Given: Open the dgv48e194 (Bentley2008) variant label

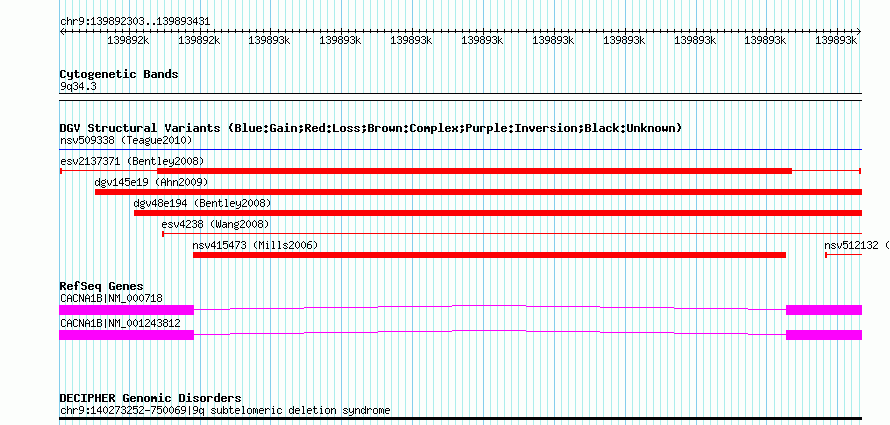Looking at the screenshot, I should [x=202, y=203].
